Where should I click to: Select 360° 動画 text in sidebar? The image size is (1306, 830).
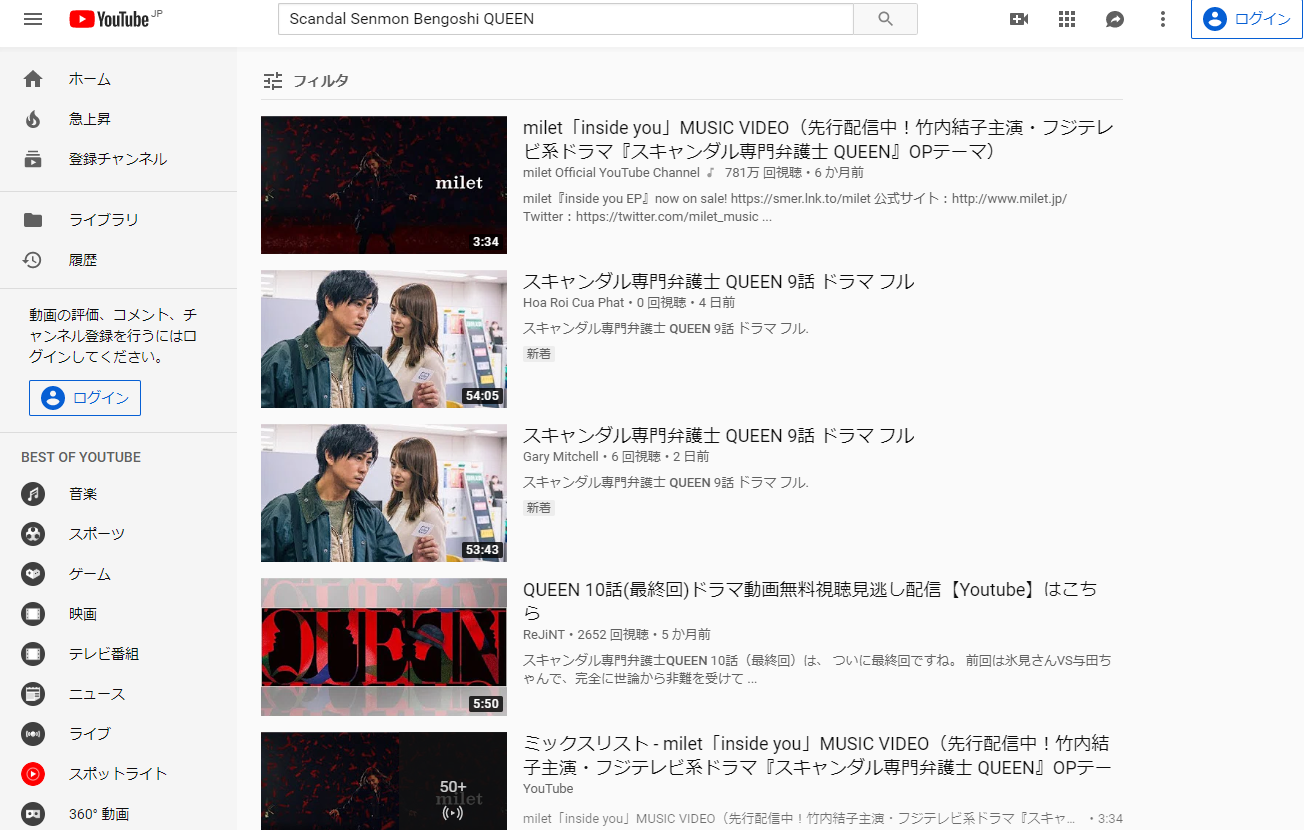(99, 814)
